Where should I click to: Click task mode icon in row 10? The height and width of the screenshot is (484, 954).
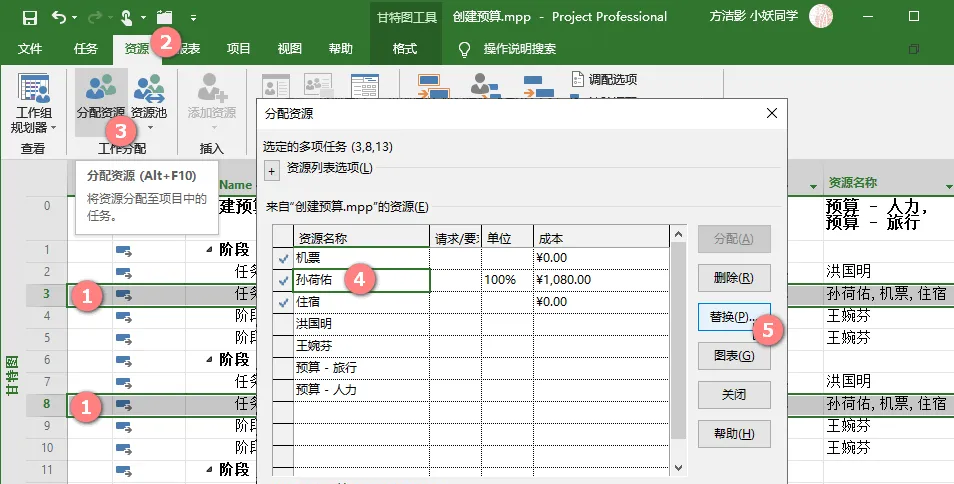click(x=124, y=448)
